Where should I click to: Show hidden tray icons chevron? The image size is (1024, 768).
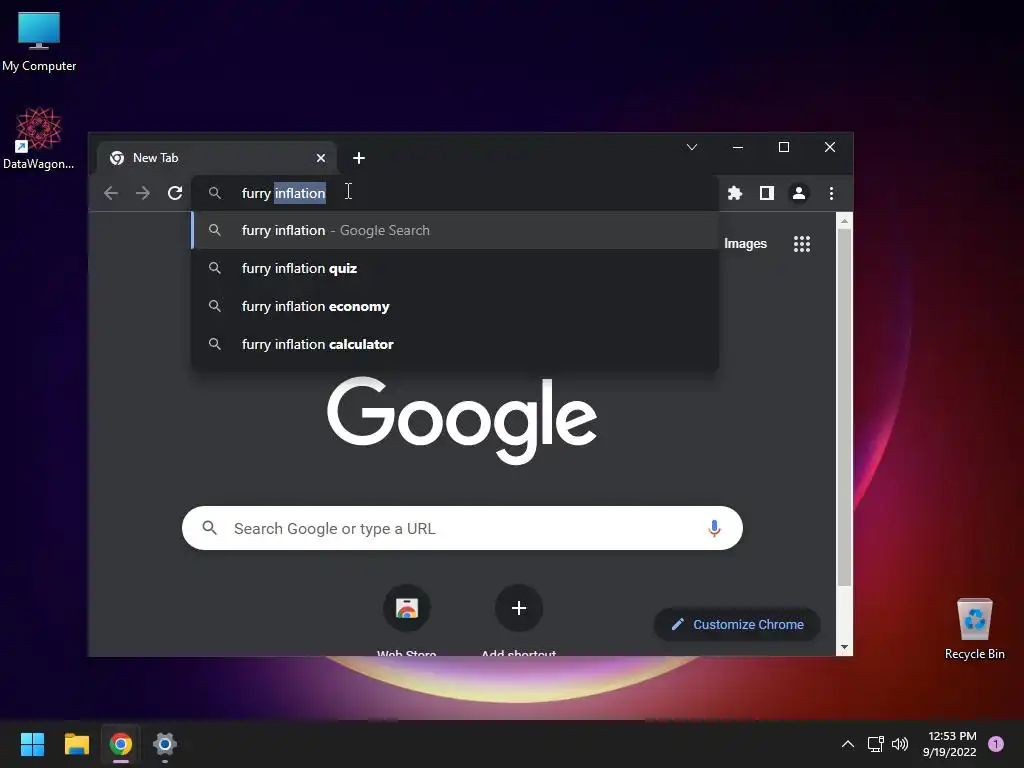click(x=848, y=744)
